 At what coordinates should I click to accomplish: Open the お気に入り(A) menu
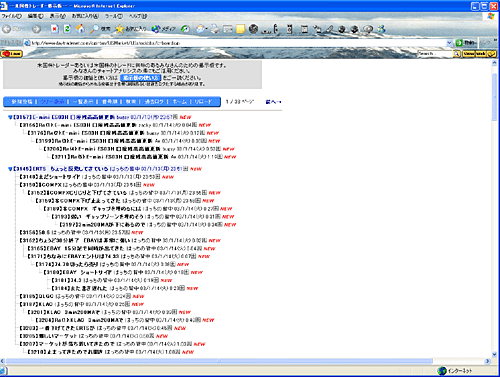click(x=85, y=16)
